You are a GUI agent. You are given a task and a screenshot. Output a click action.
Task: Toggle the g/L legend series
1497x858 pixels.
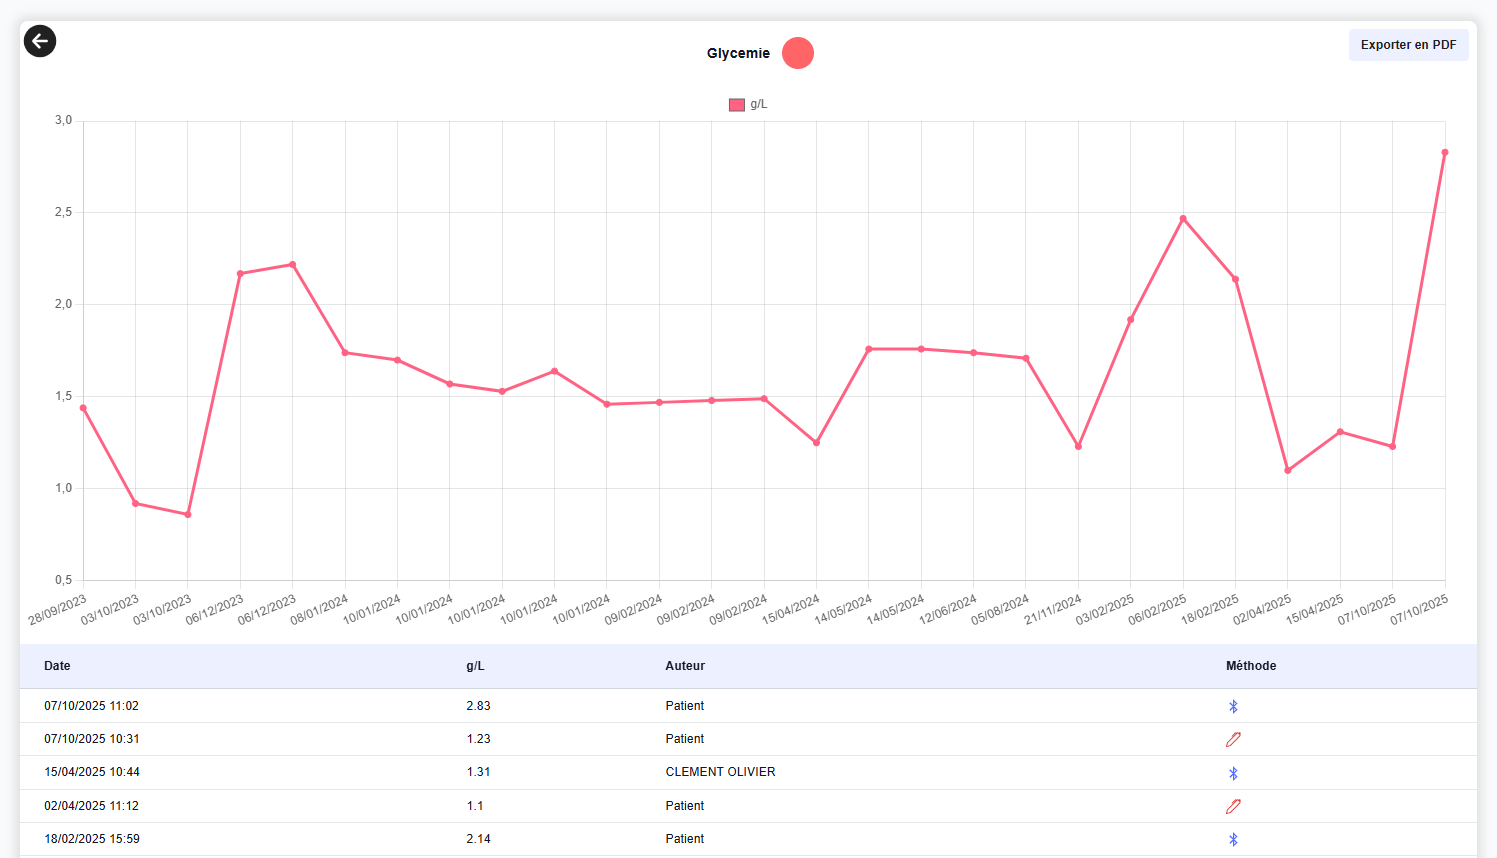tap(748, 105)
